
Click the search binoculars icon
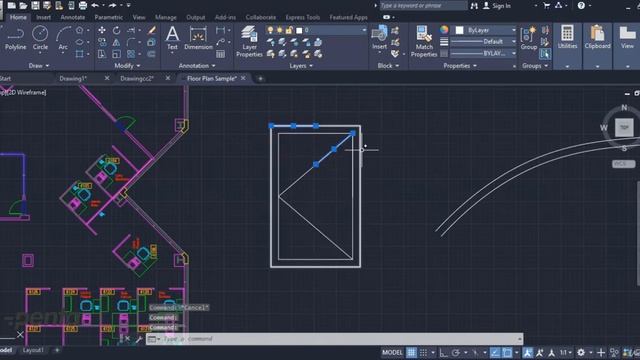[x=474, y=5]
